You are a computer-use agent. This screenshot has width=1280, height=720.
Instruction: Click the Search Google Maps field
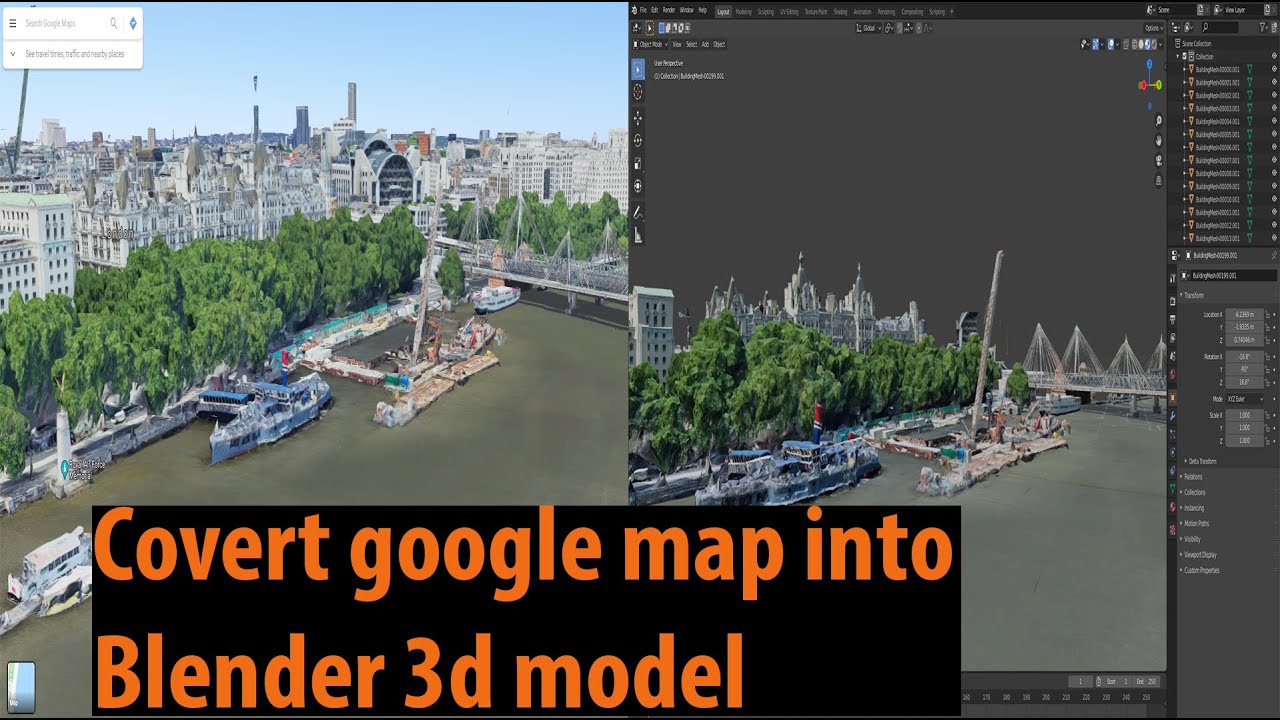pyautogui.click(x=63, y=23)
